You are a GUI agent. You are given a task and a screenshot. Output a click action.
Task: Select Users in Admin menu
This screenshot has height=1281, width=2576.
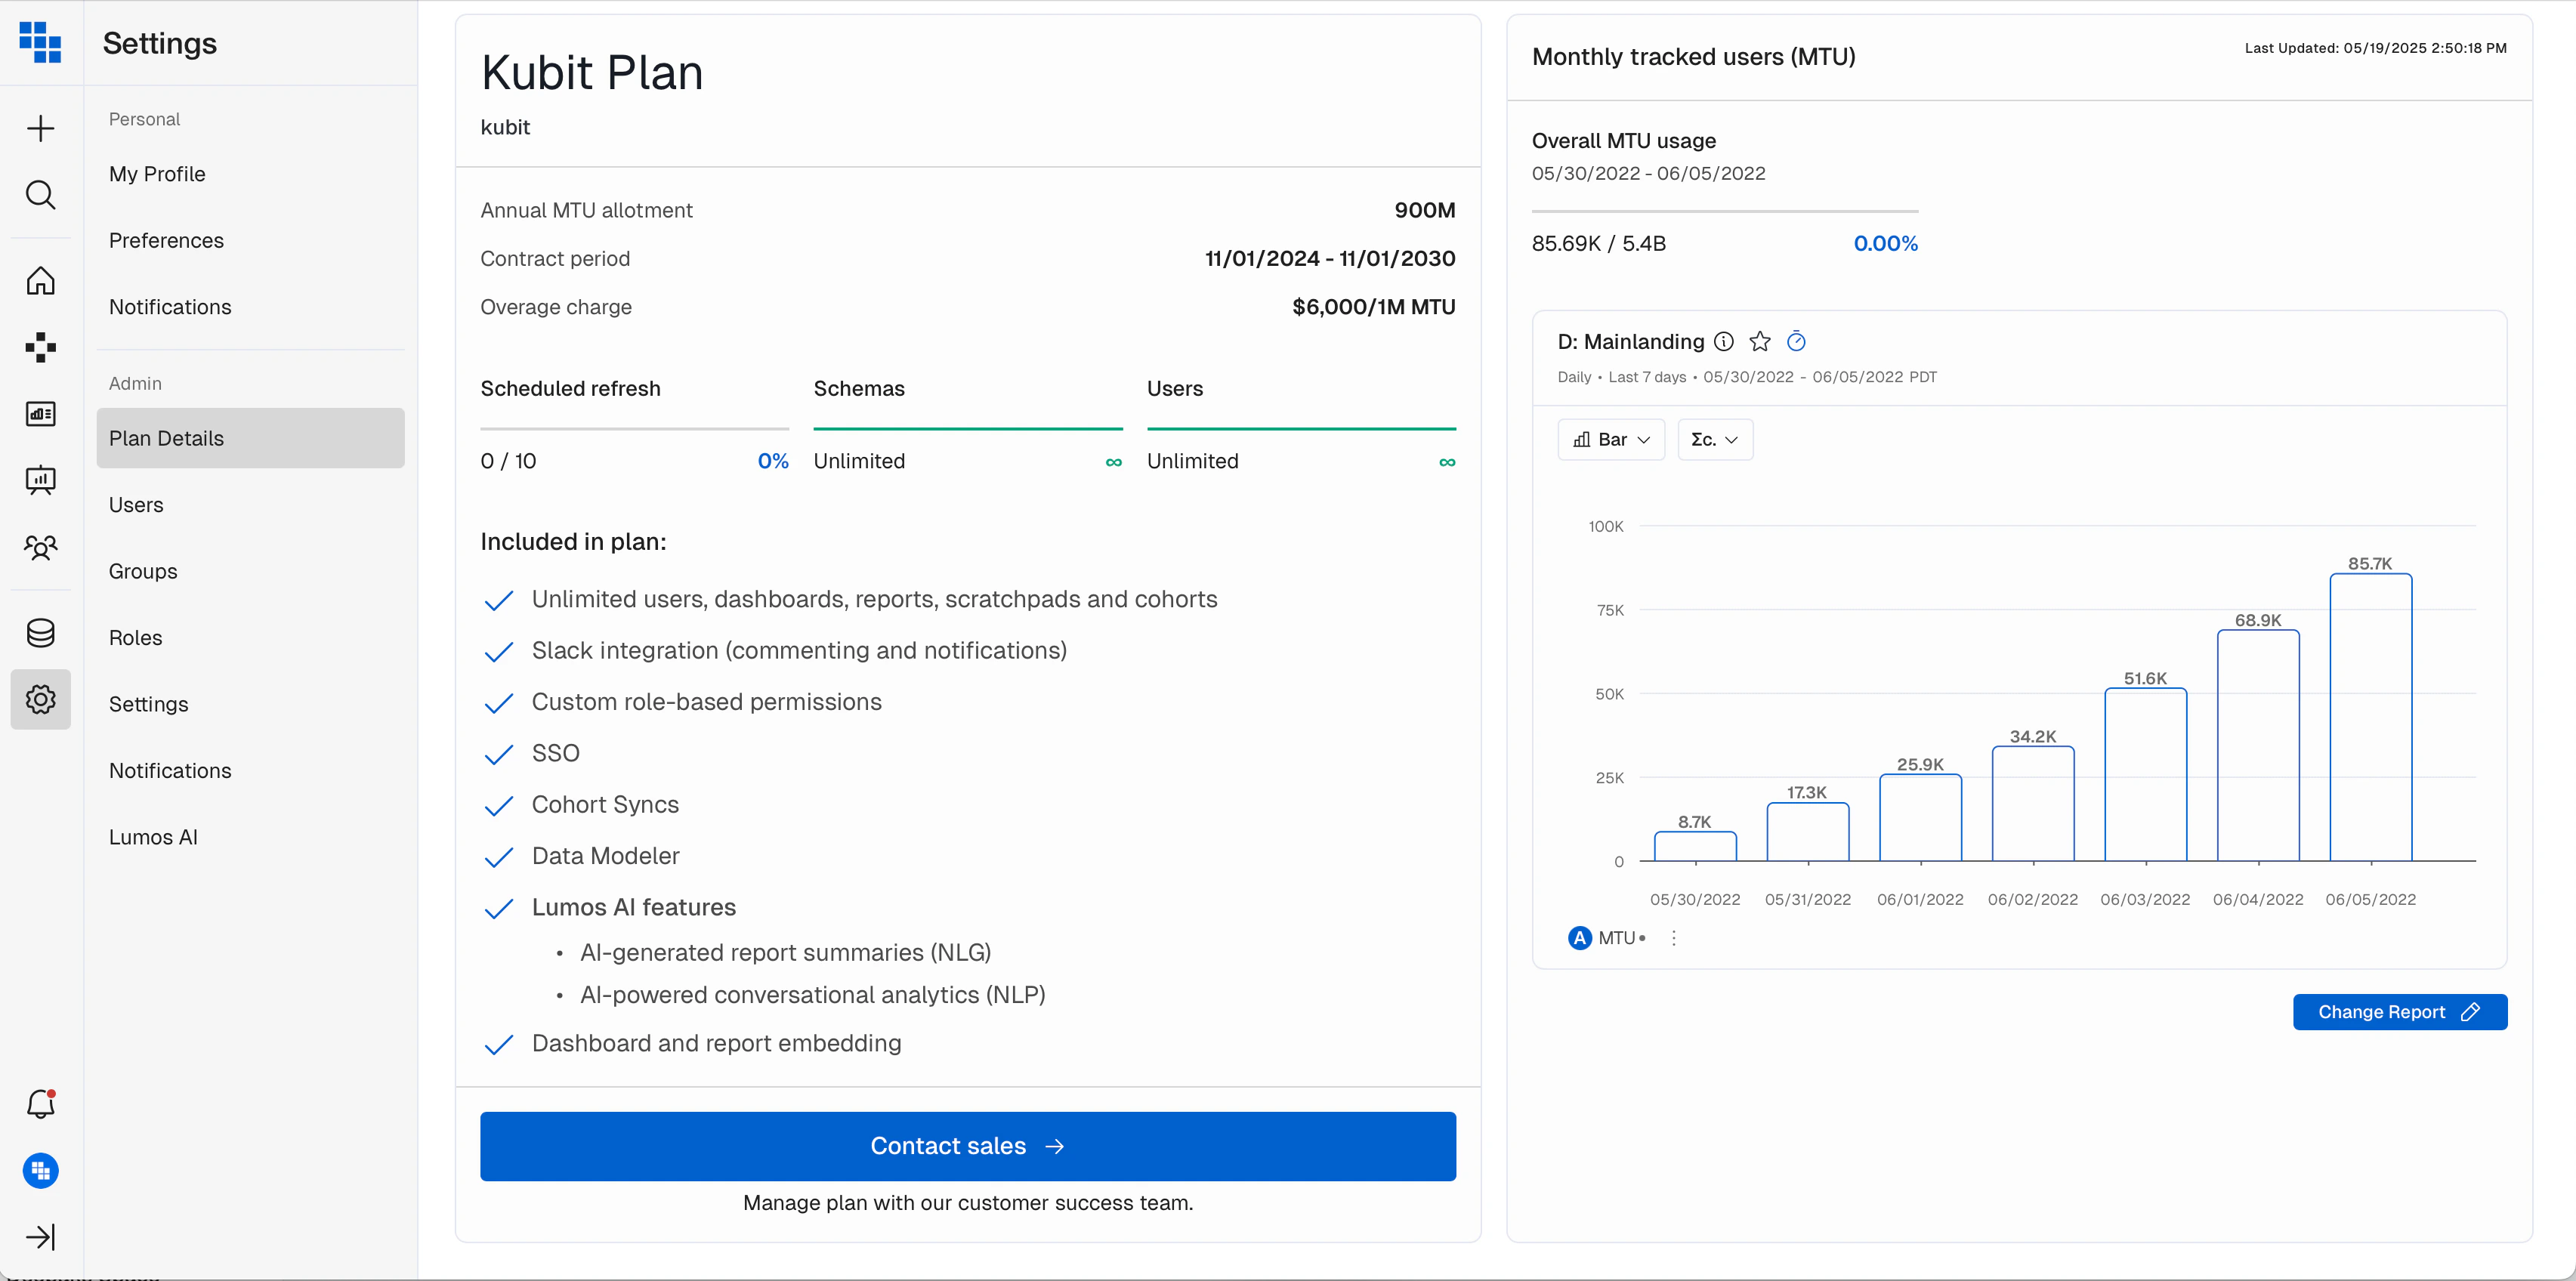click(x=136, y=505)
